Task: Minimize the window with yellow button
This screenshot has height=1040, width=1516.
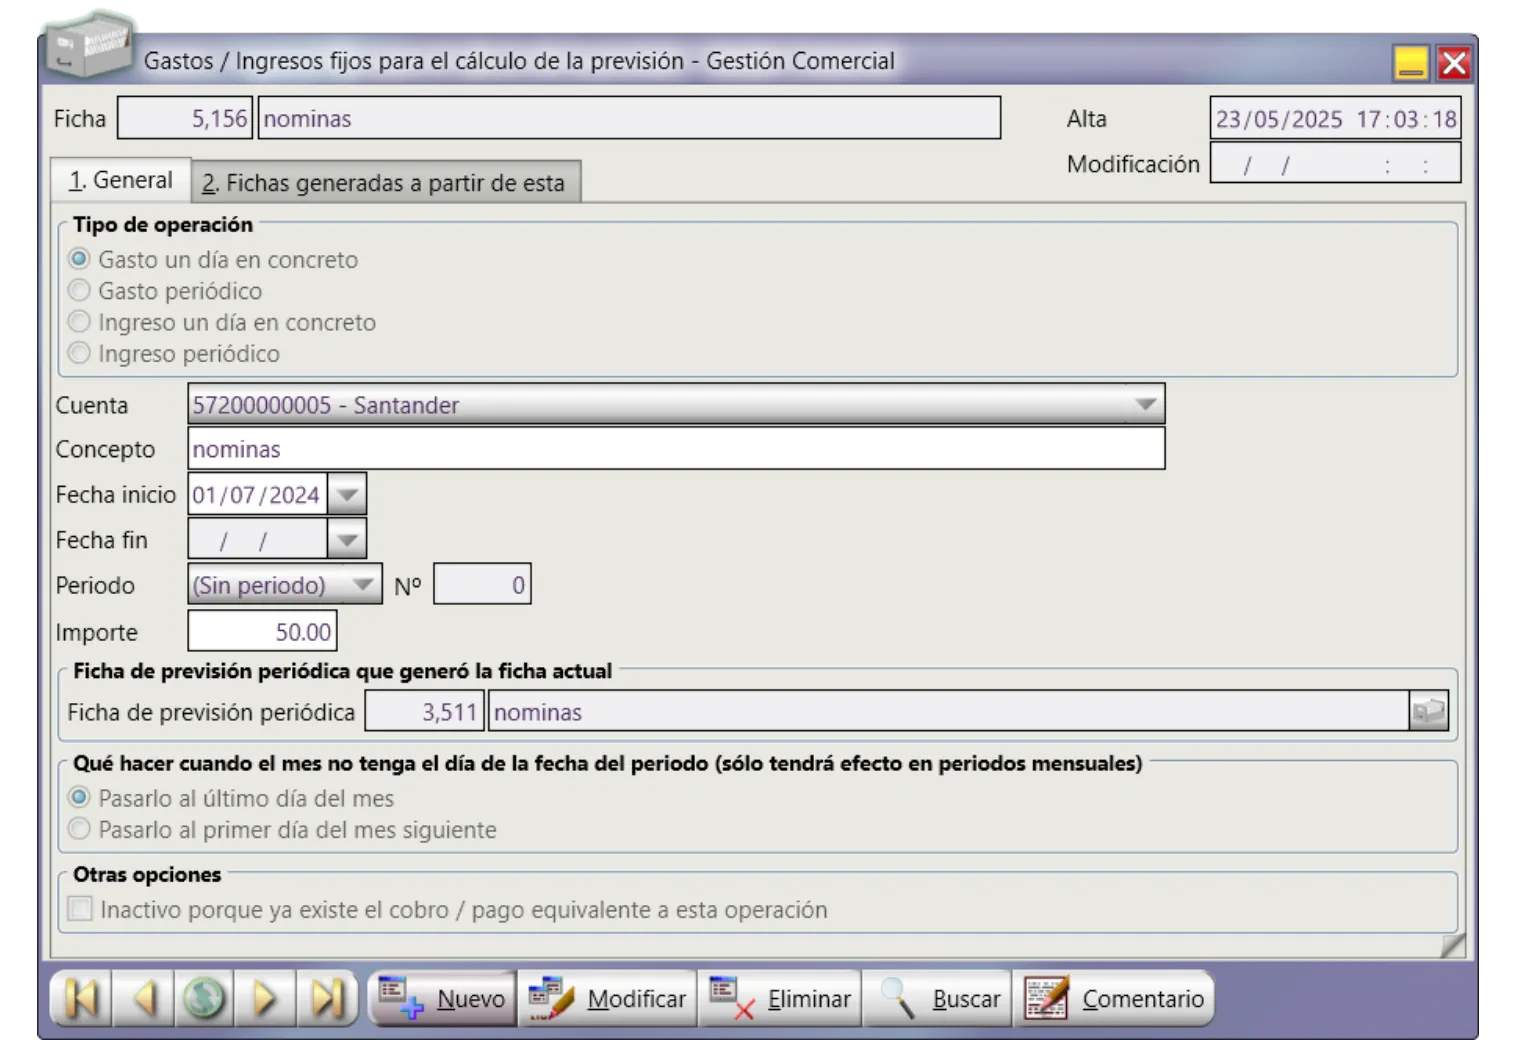Action: 1411,63
